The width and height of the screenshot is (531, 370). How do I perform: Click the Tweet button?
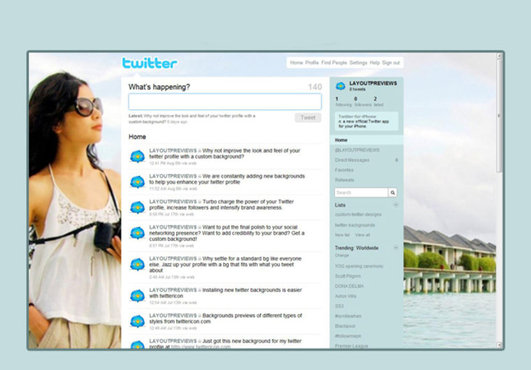[x=308, y=117]
